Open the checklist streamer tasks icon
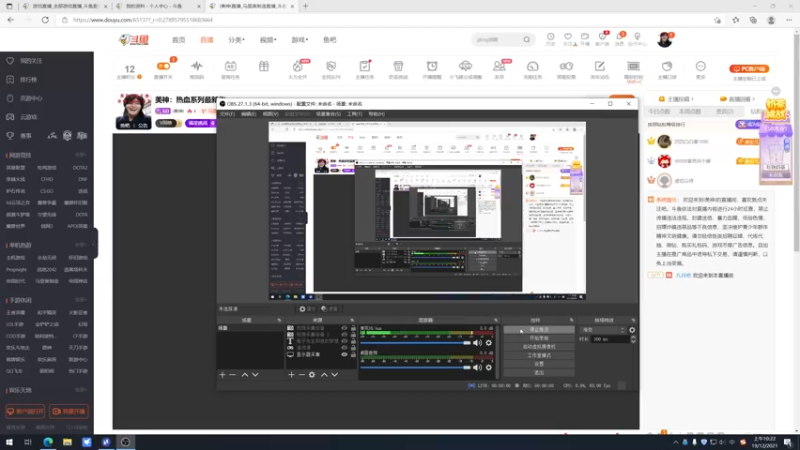The image size is (800, 450). (364, 66)
